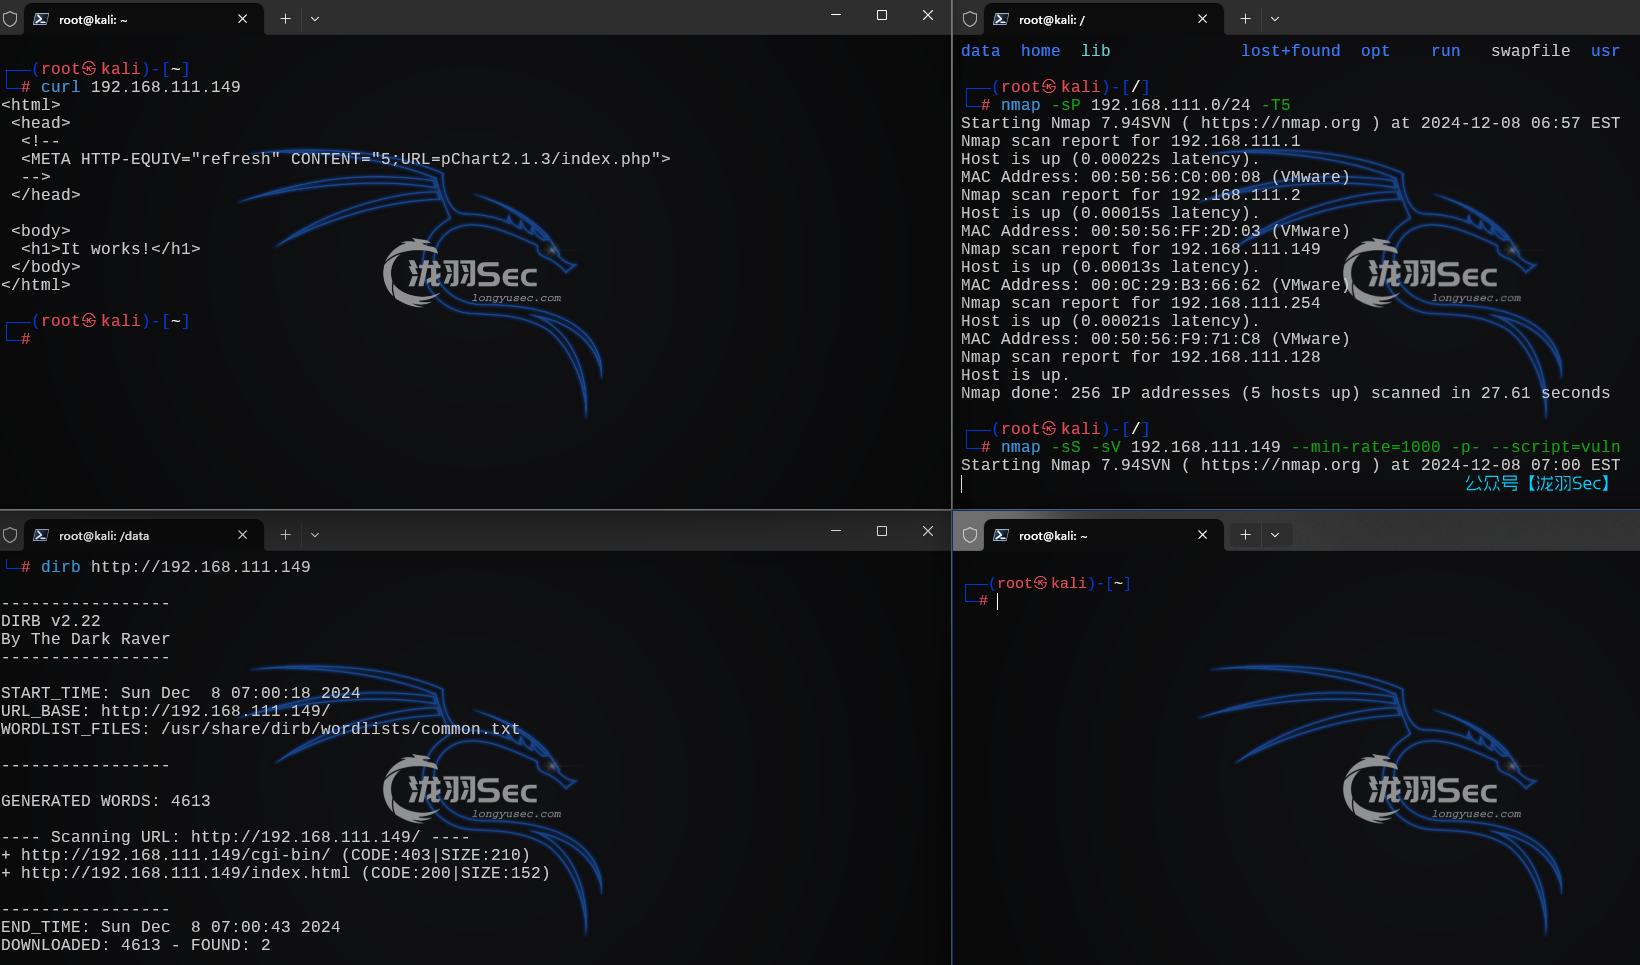Image resolution: width=1640 pixels, height=965 pixels.
Task: Close the 'root@kali: /data' tab
Action: pos(242,535)
